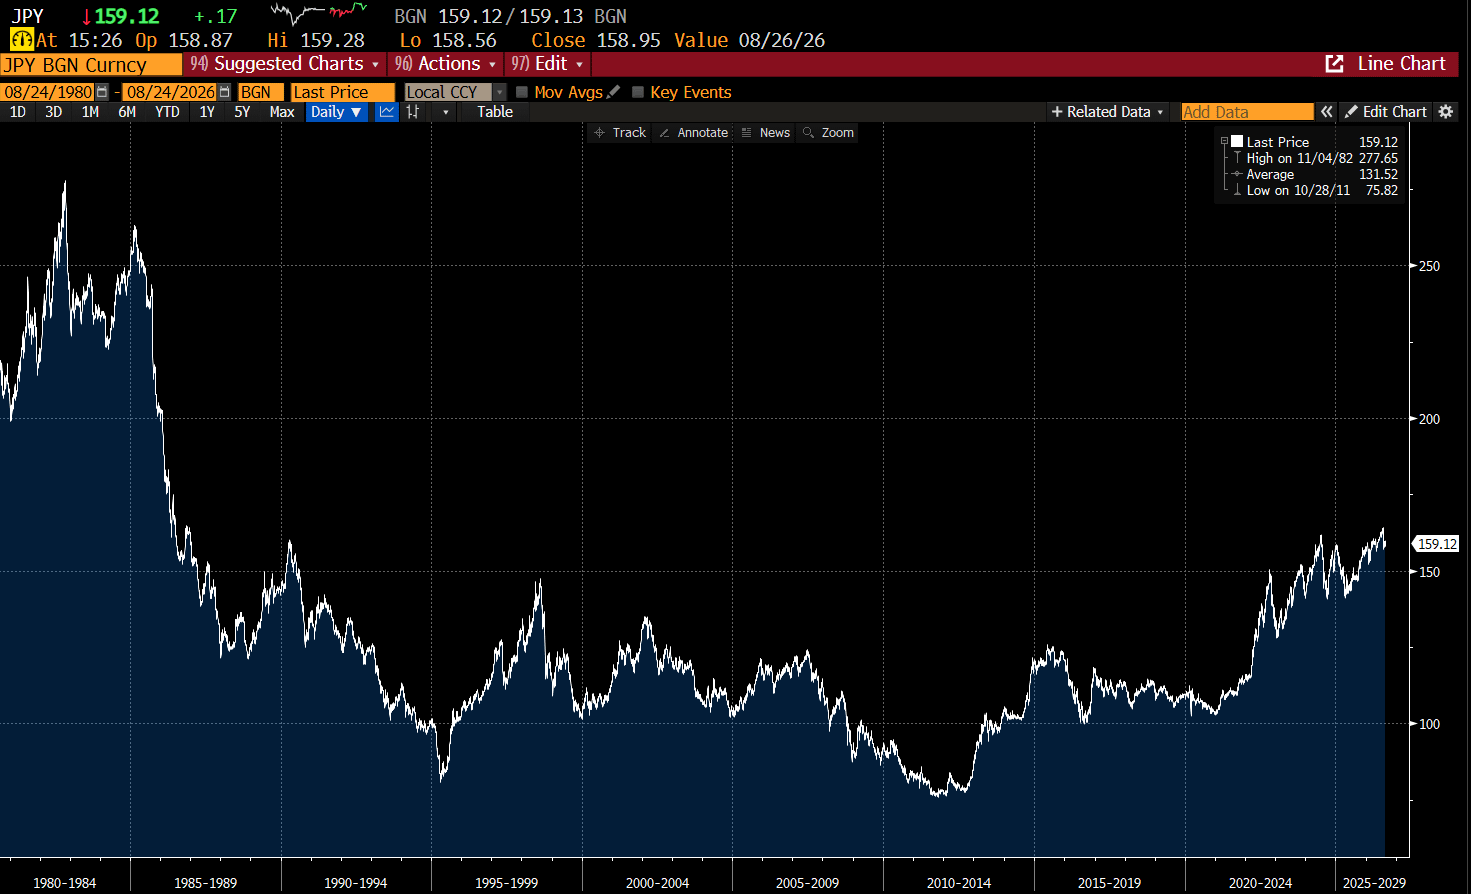Click the Average marker icon in legend

(1237, 174)
